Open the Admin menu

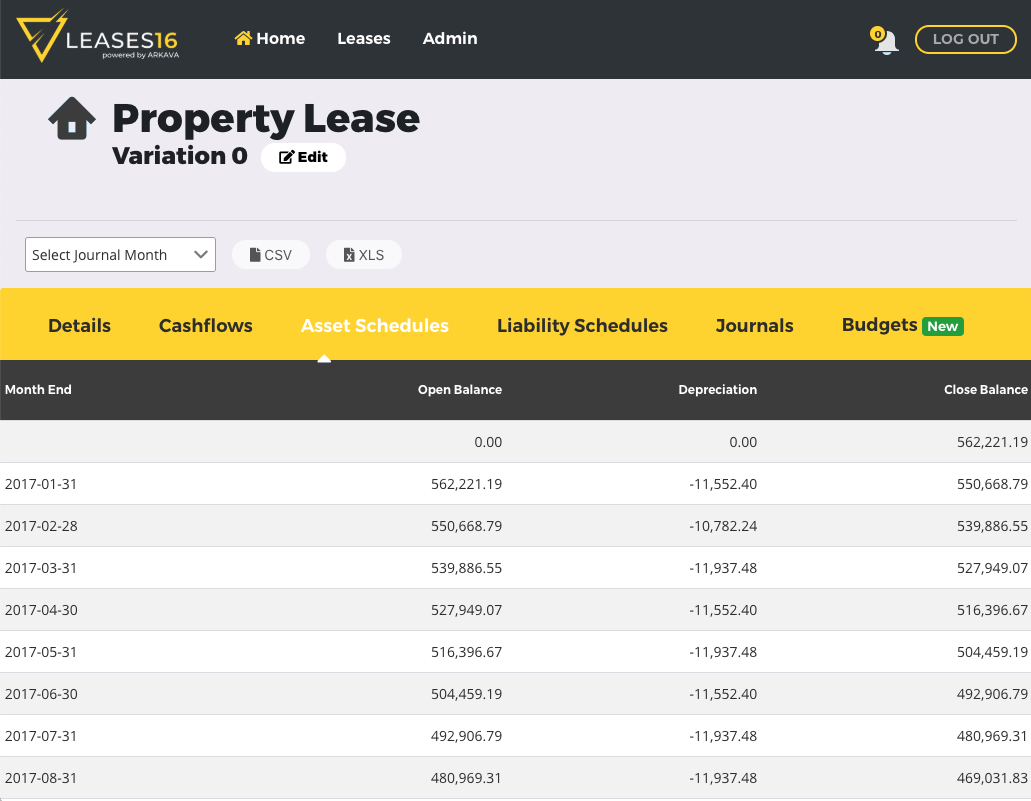click(450, 38)
